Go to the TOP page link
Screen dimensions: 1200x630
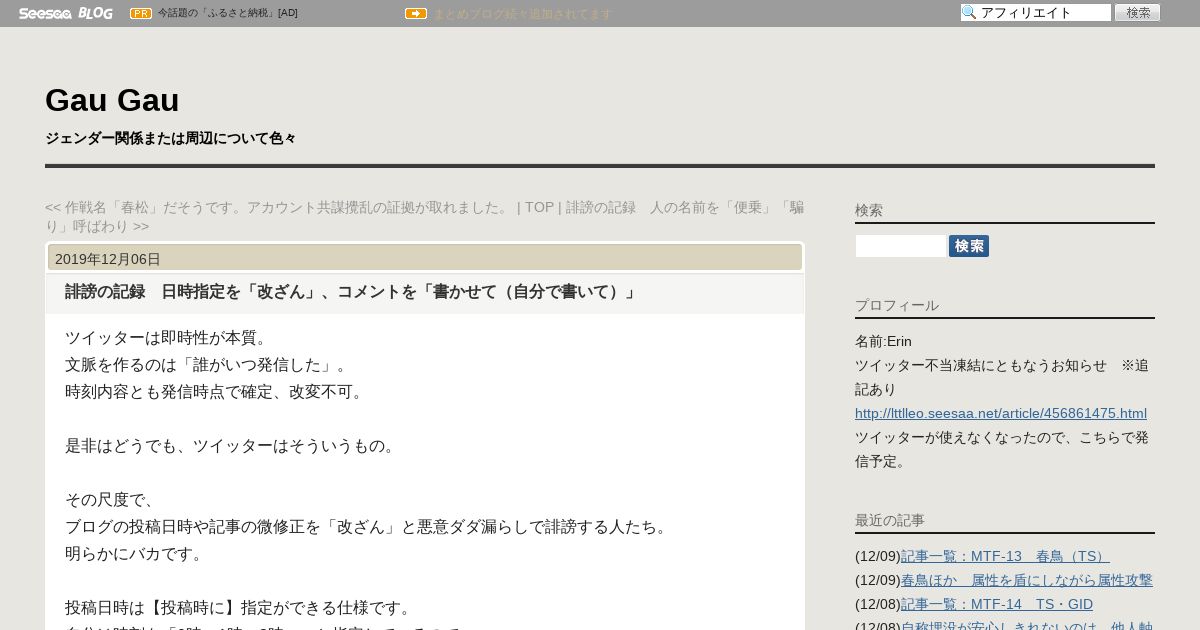(x=539, y=207)
